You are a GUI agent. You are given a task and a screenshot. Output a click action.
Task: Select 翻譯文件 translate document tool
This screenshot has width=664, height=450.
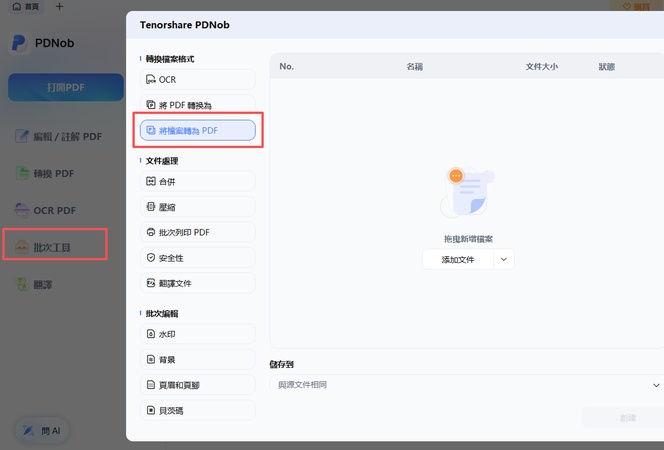198,283
